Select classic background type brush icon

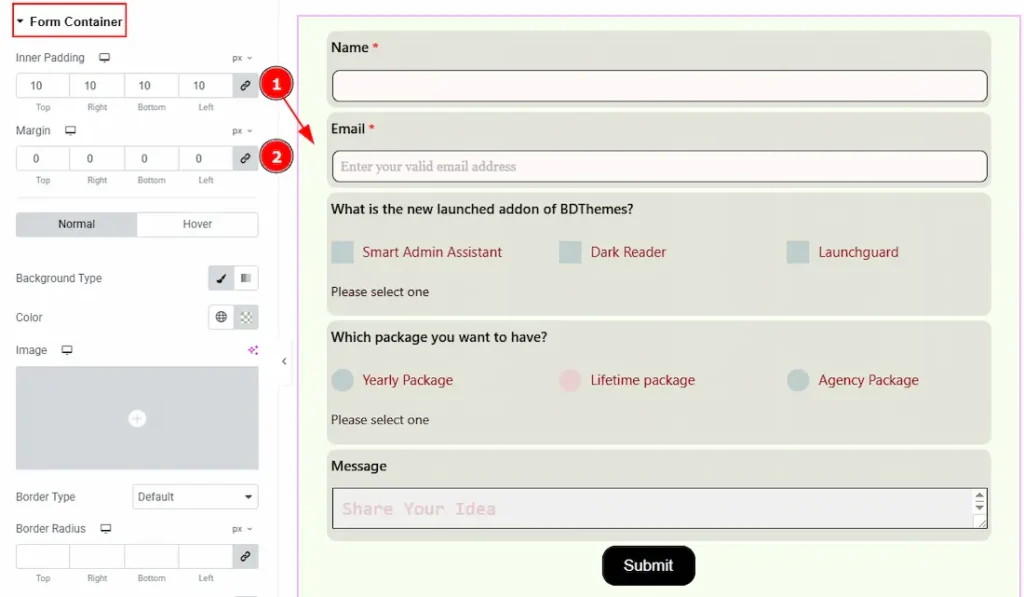click(x=221, y=278)
